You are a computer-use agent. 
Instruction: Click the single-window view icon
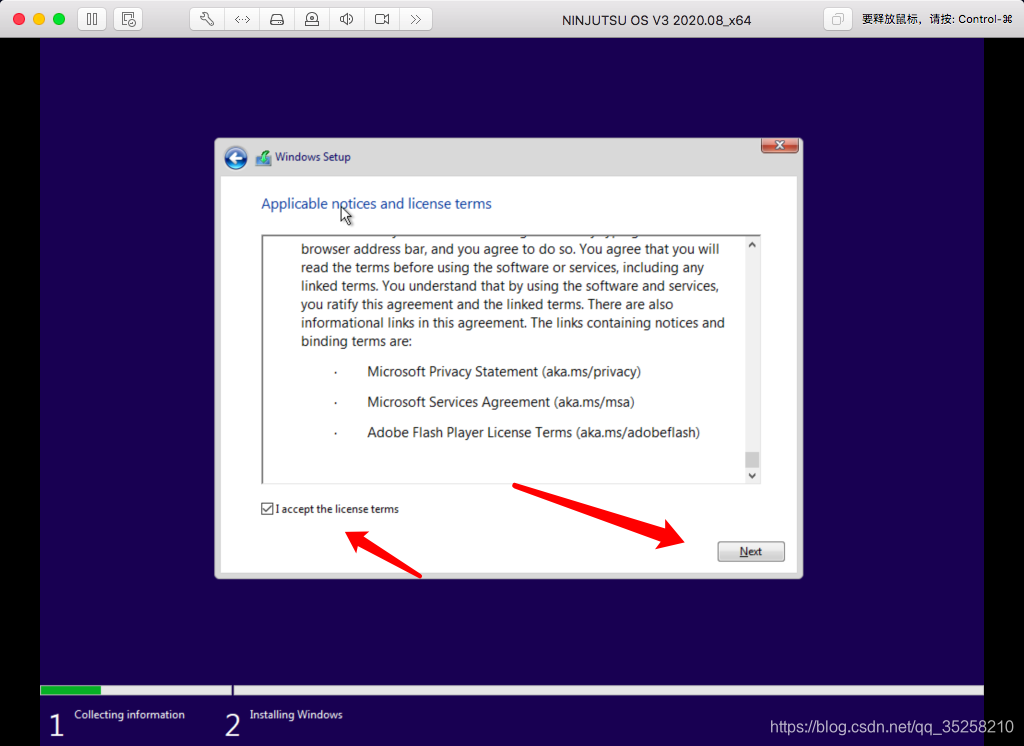837,20
